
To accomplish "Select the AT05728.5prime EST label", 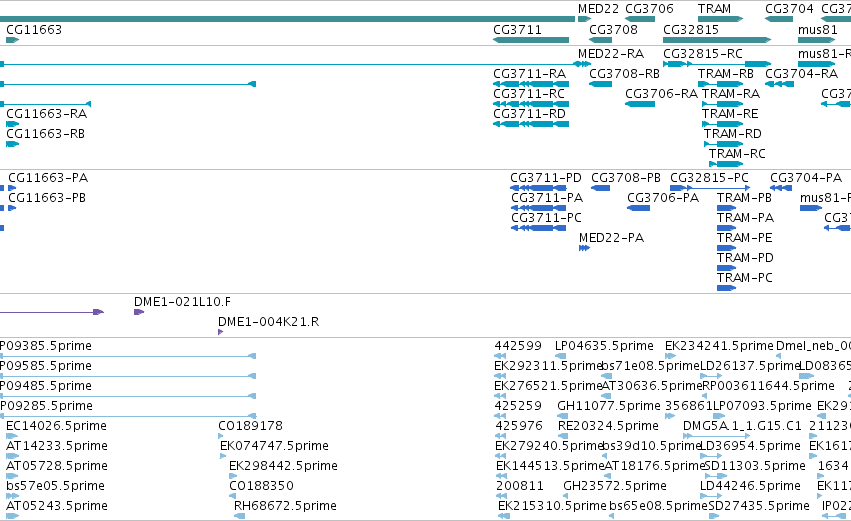I will (x=57, y=466).
